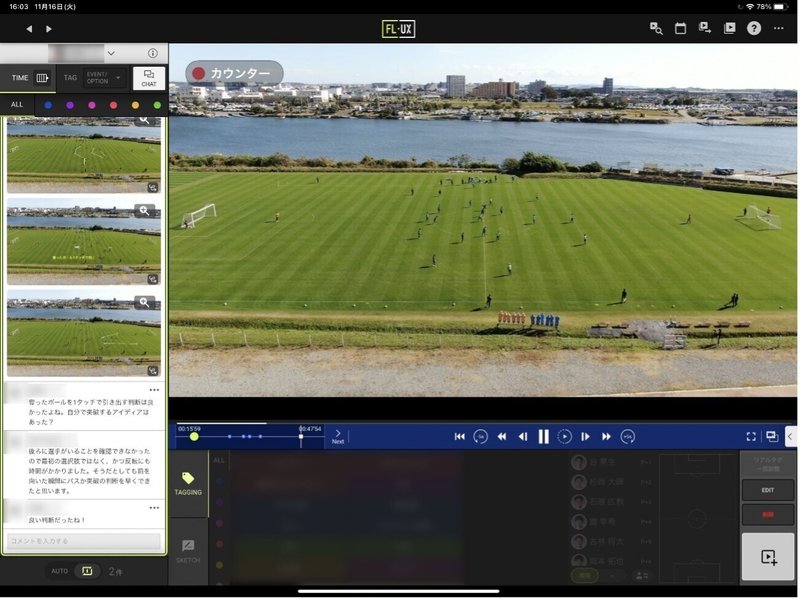The width and height of the screenshot is (800, 599).
Task: Collapse the side panel arrow near player bar
Action: click(790, 436)
